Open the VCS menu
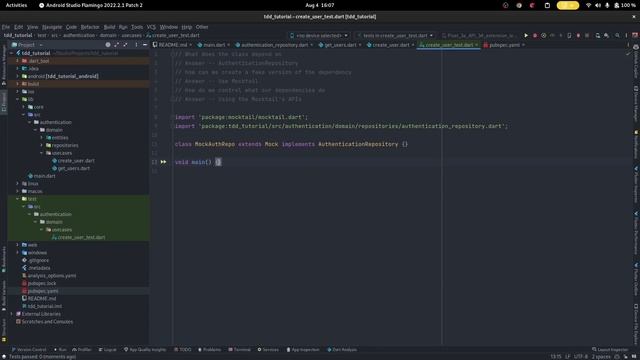This screenshot has height=360, width=640. click(151, 27)
